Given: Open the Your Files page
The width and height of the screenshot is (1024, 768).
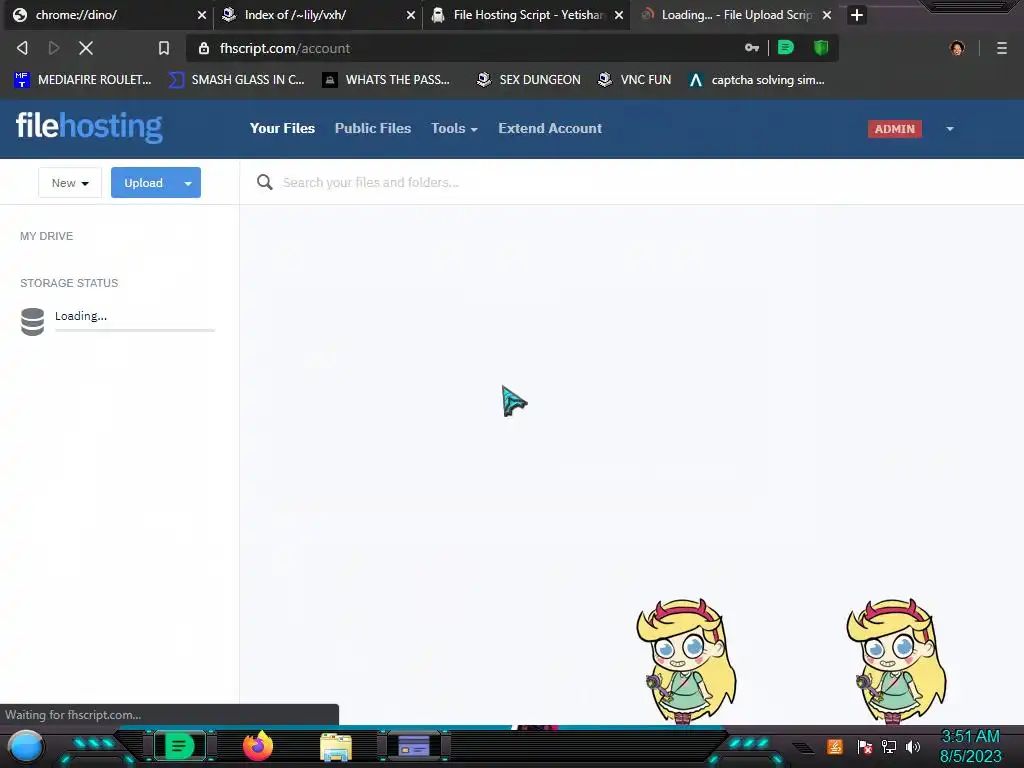Looking at the screenshot, I should [282, 128].
